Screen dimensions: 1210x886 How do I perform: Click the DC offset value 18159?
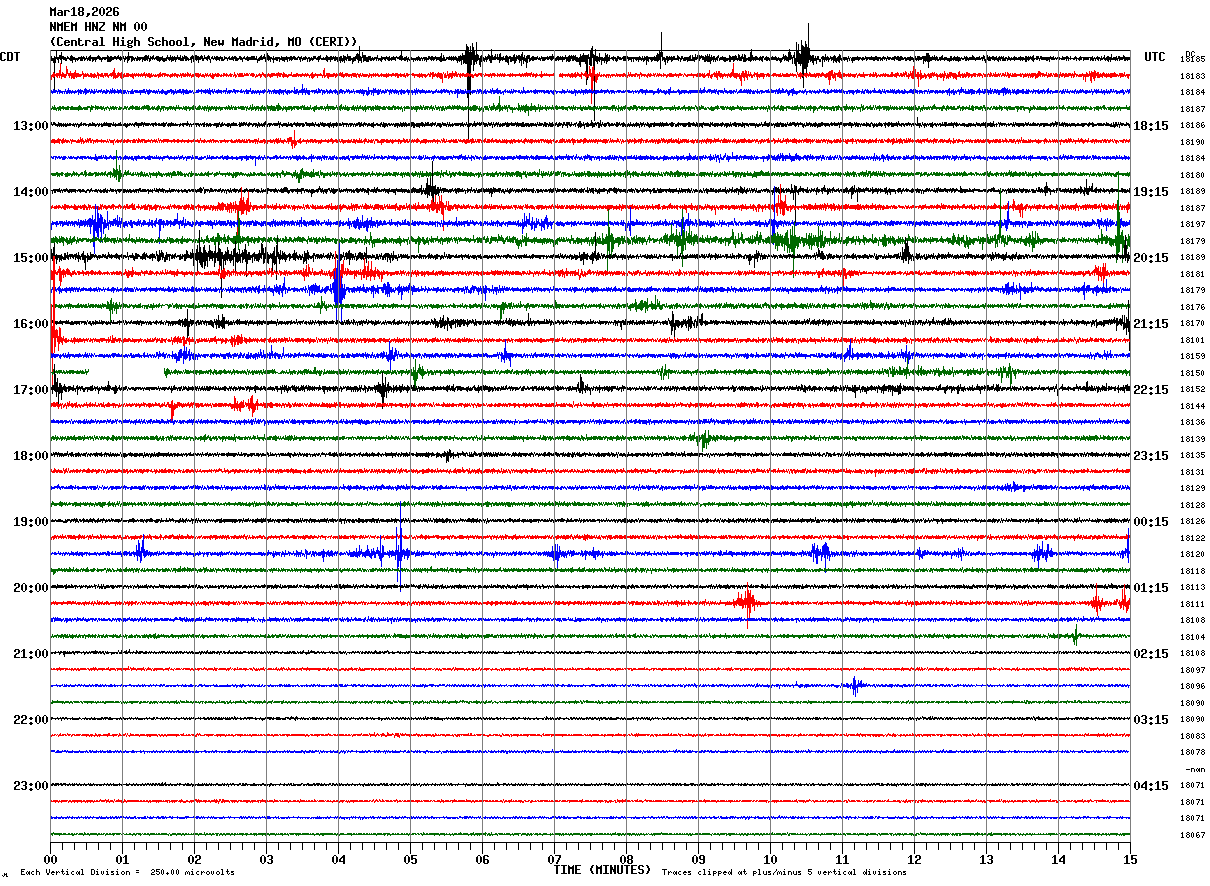tap(1192, 356)
